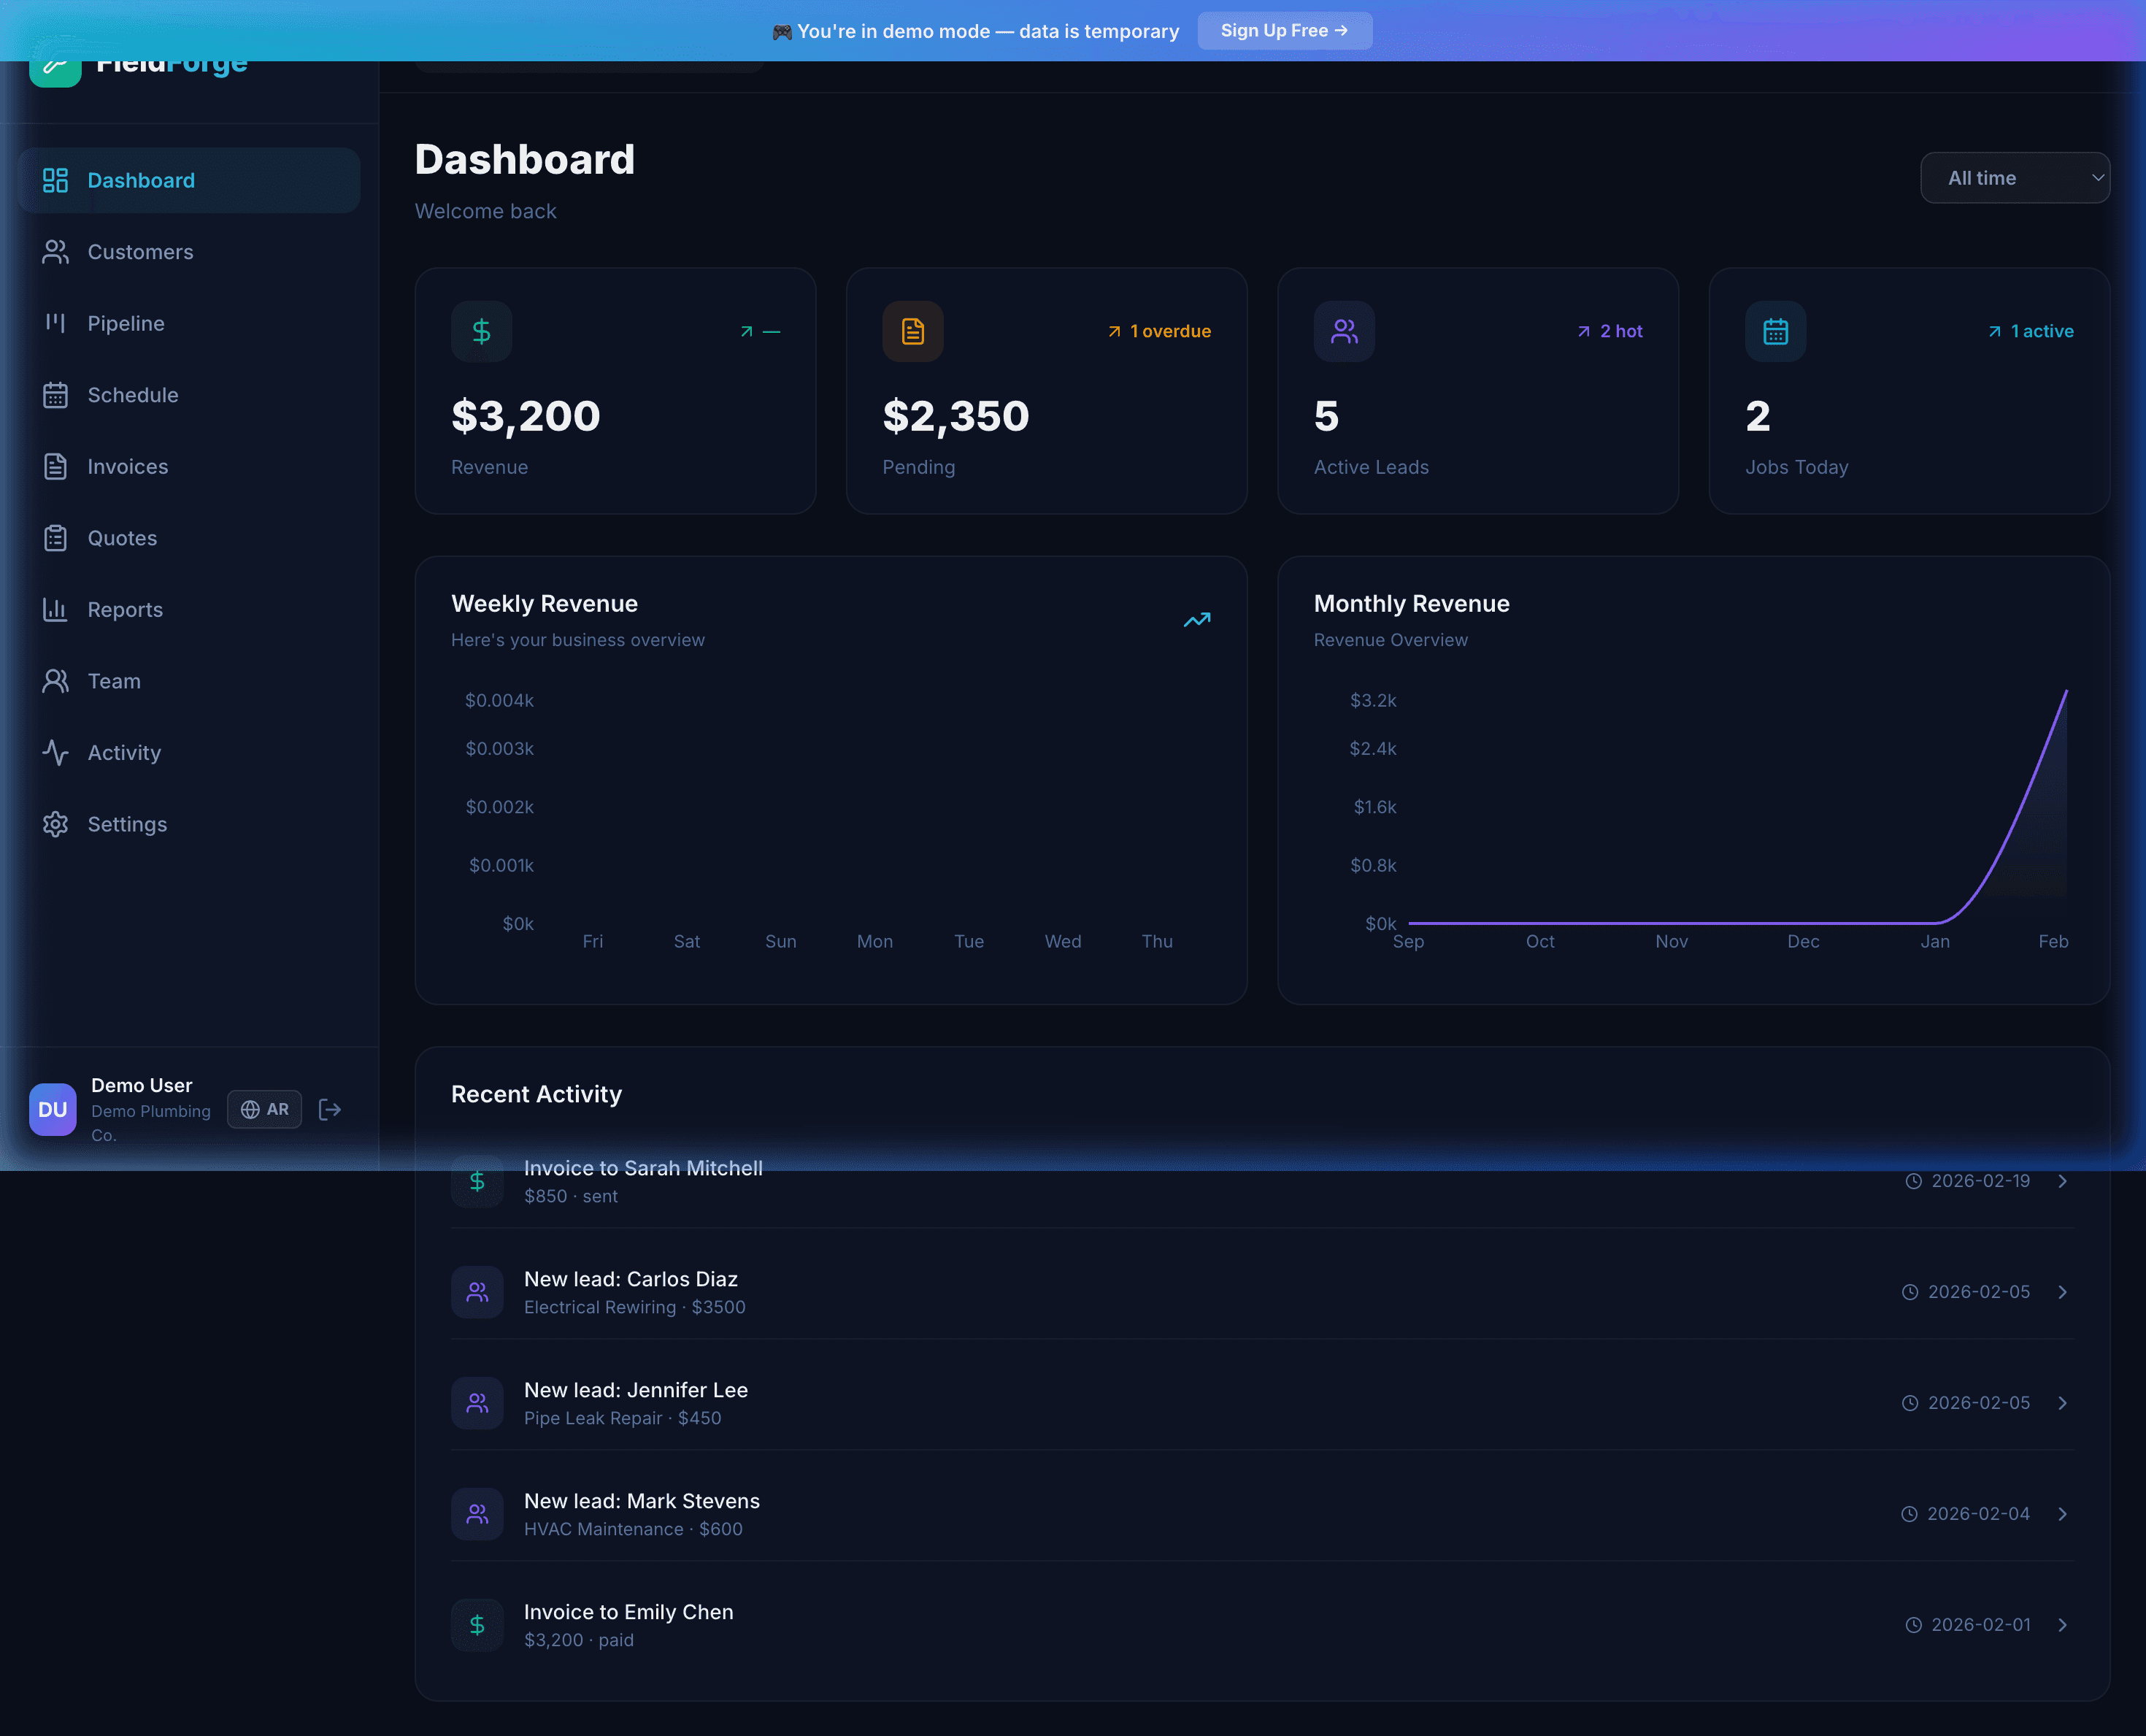
Task: Open the All time filter dropdown
Action: point(2015,177)
